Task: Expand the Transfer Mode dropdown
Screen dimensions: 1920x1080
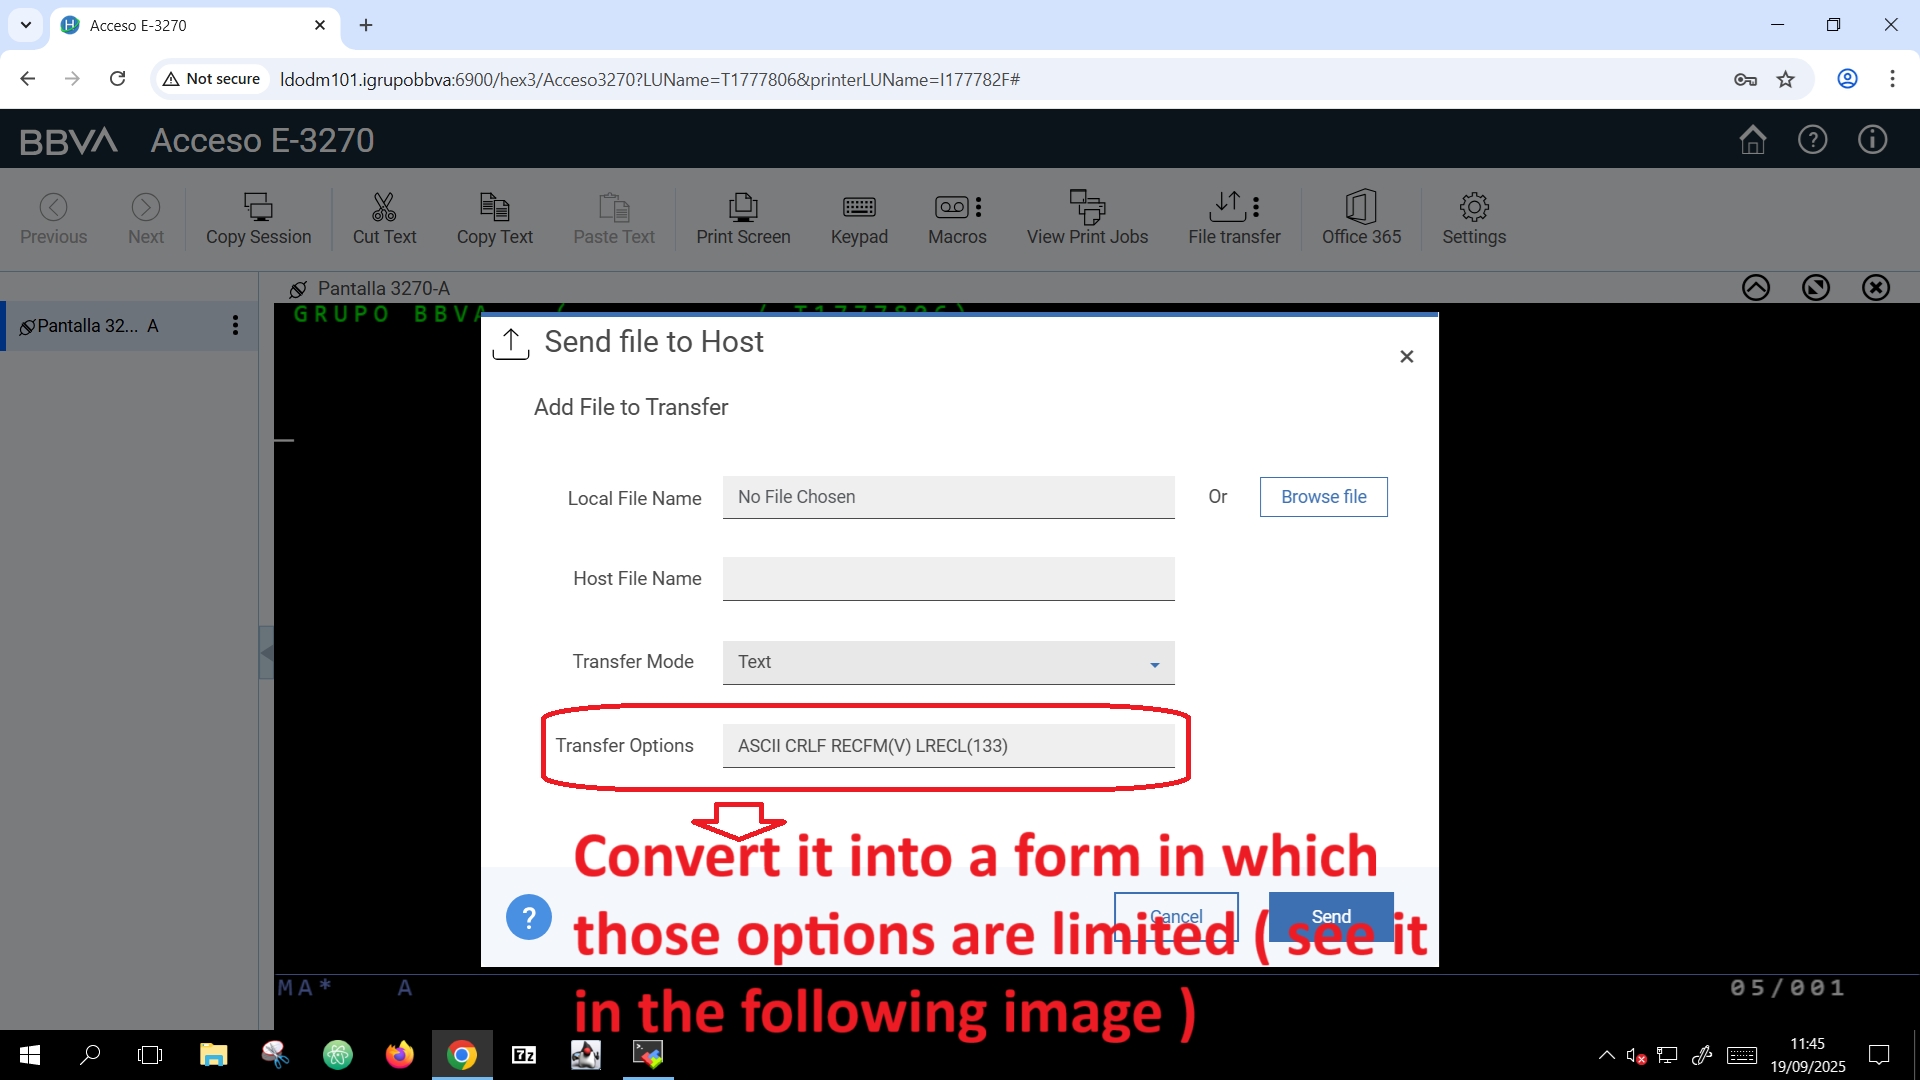Action: tap(948, 662)
